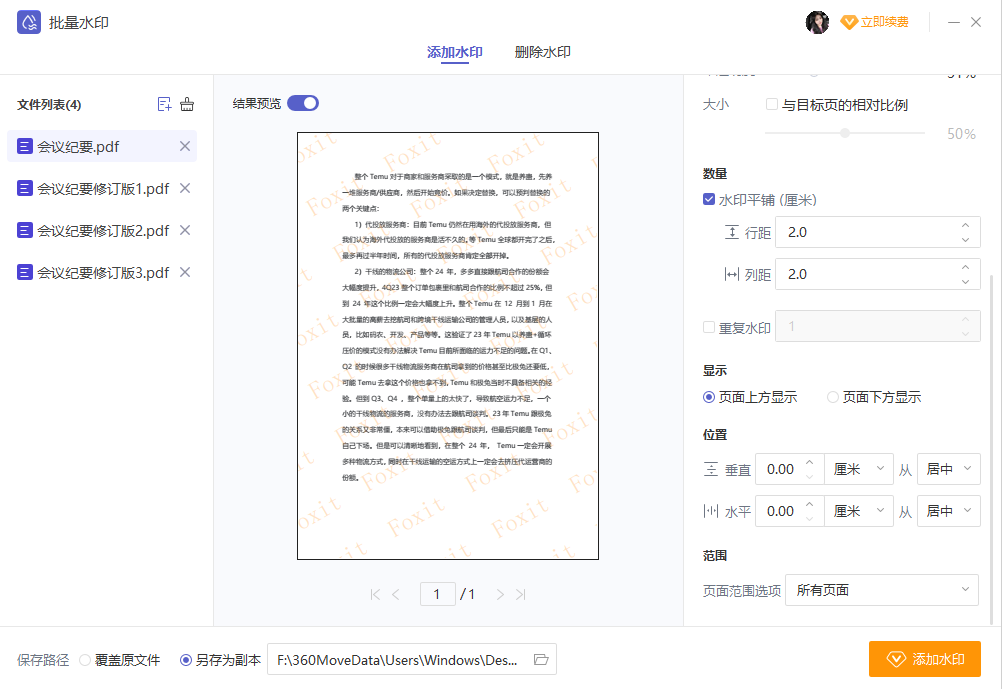Expand the horizontal 居中 alignment dropdown

click(x=948, y=511)
